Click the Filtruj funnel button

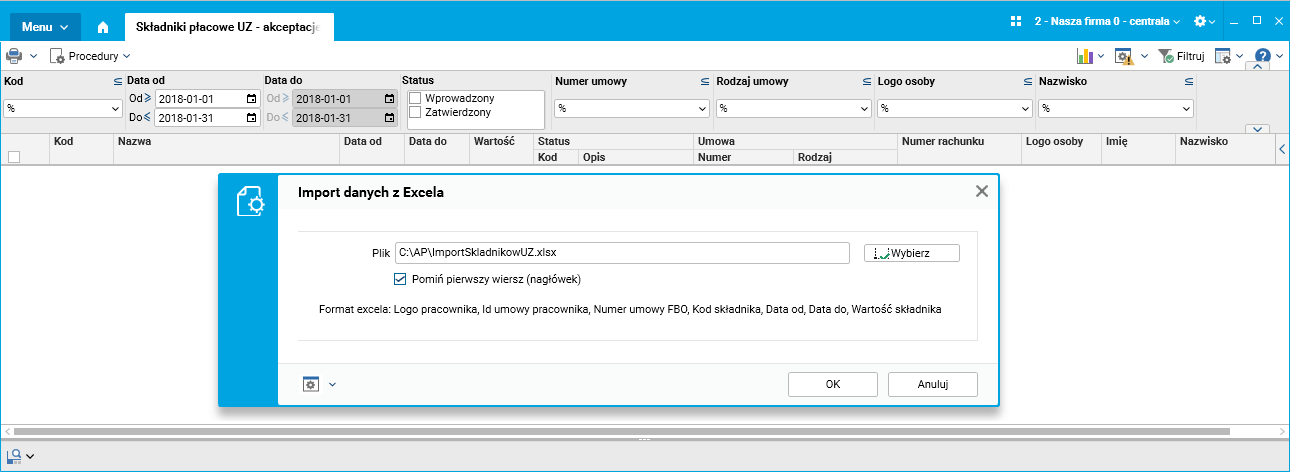[1183, 56]
